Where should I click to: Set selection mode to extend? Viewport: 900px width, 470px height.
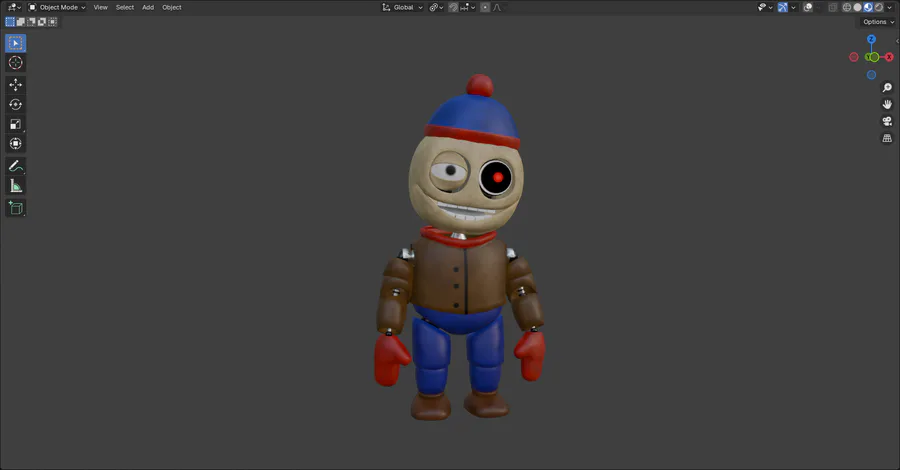pyautogui.click(x=21, y=22)
